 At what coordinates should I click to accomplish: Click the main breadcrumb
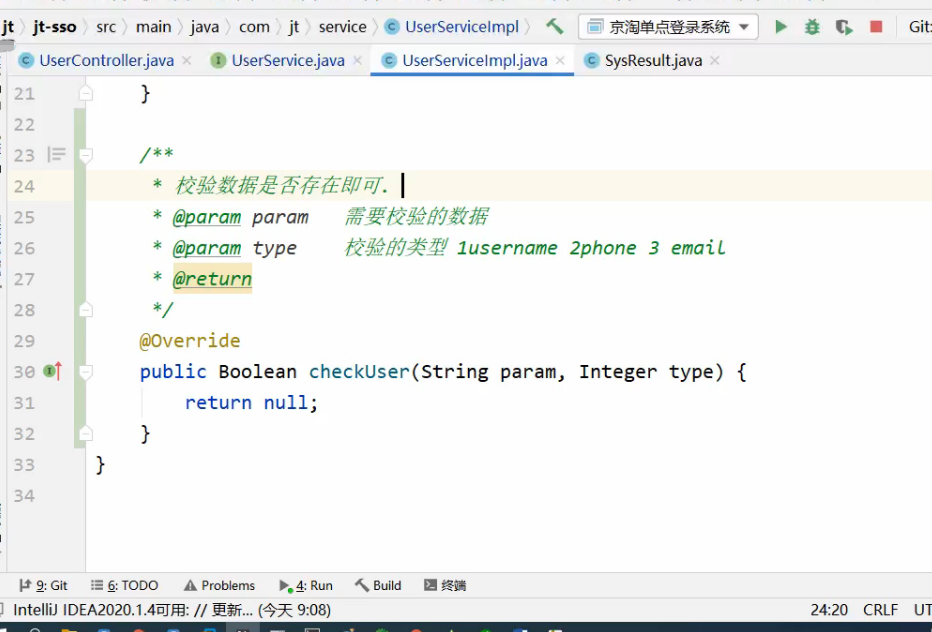coord(153,27)
